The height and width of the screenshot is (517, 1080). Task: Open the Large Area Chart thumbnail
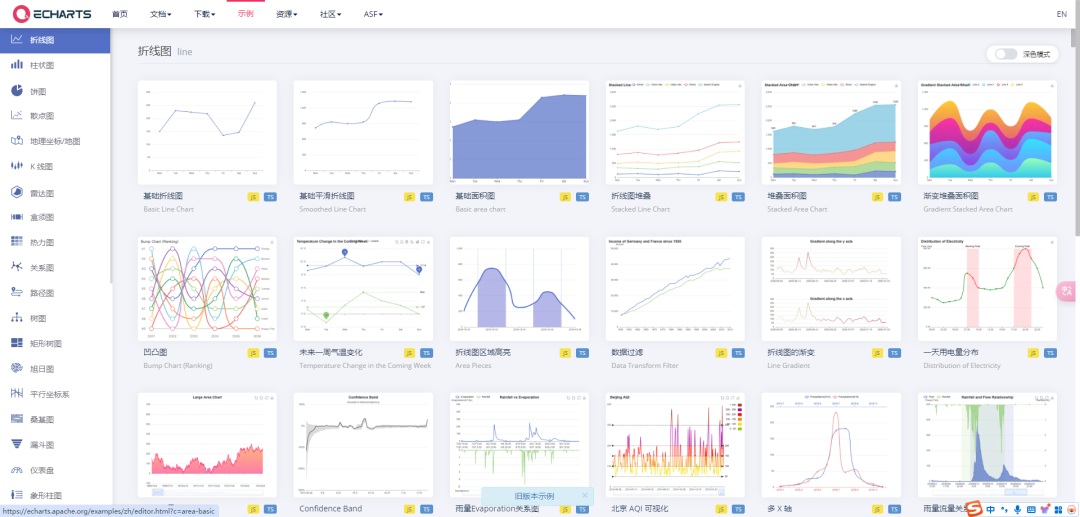point(207,445)
